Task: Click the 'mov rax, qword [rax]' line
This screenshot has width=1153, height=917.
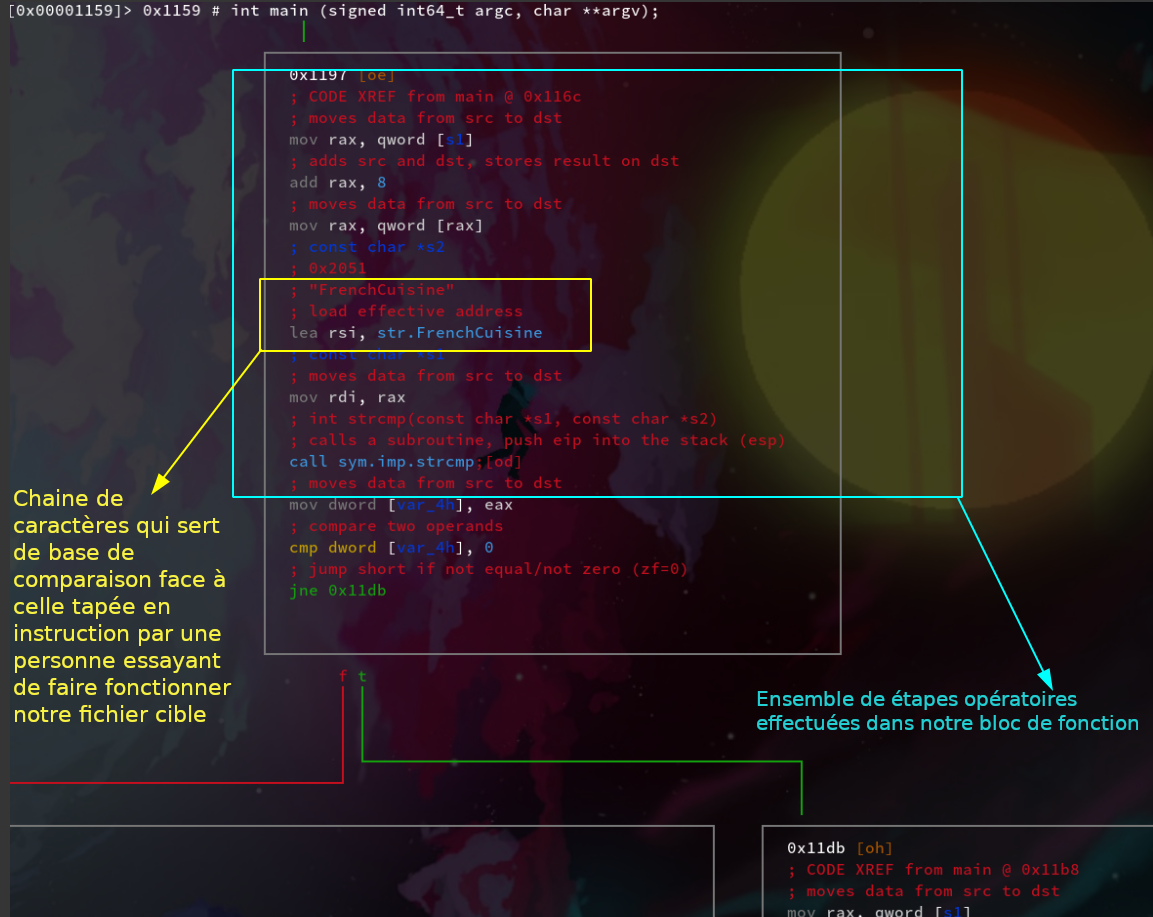Action: [386, 226]
